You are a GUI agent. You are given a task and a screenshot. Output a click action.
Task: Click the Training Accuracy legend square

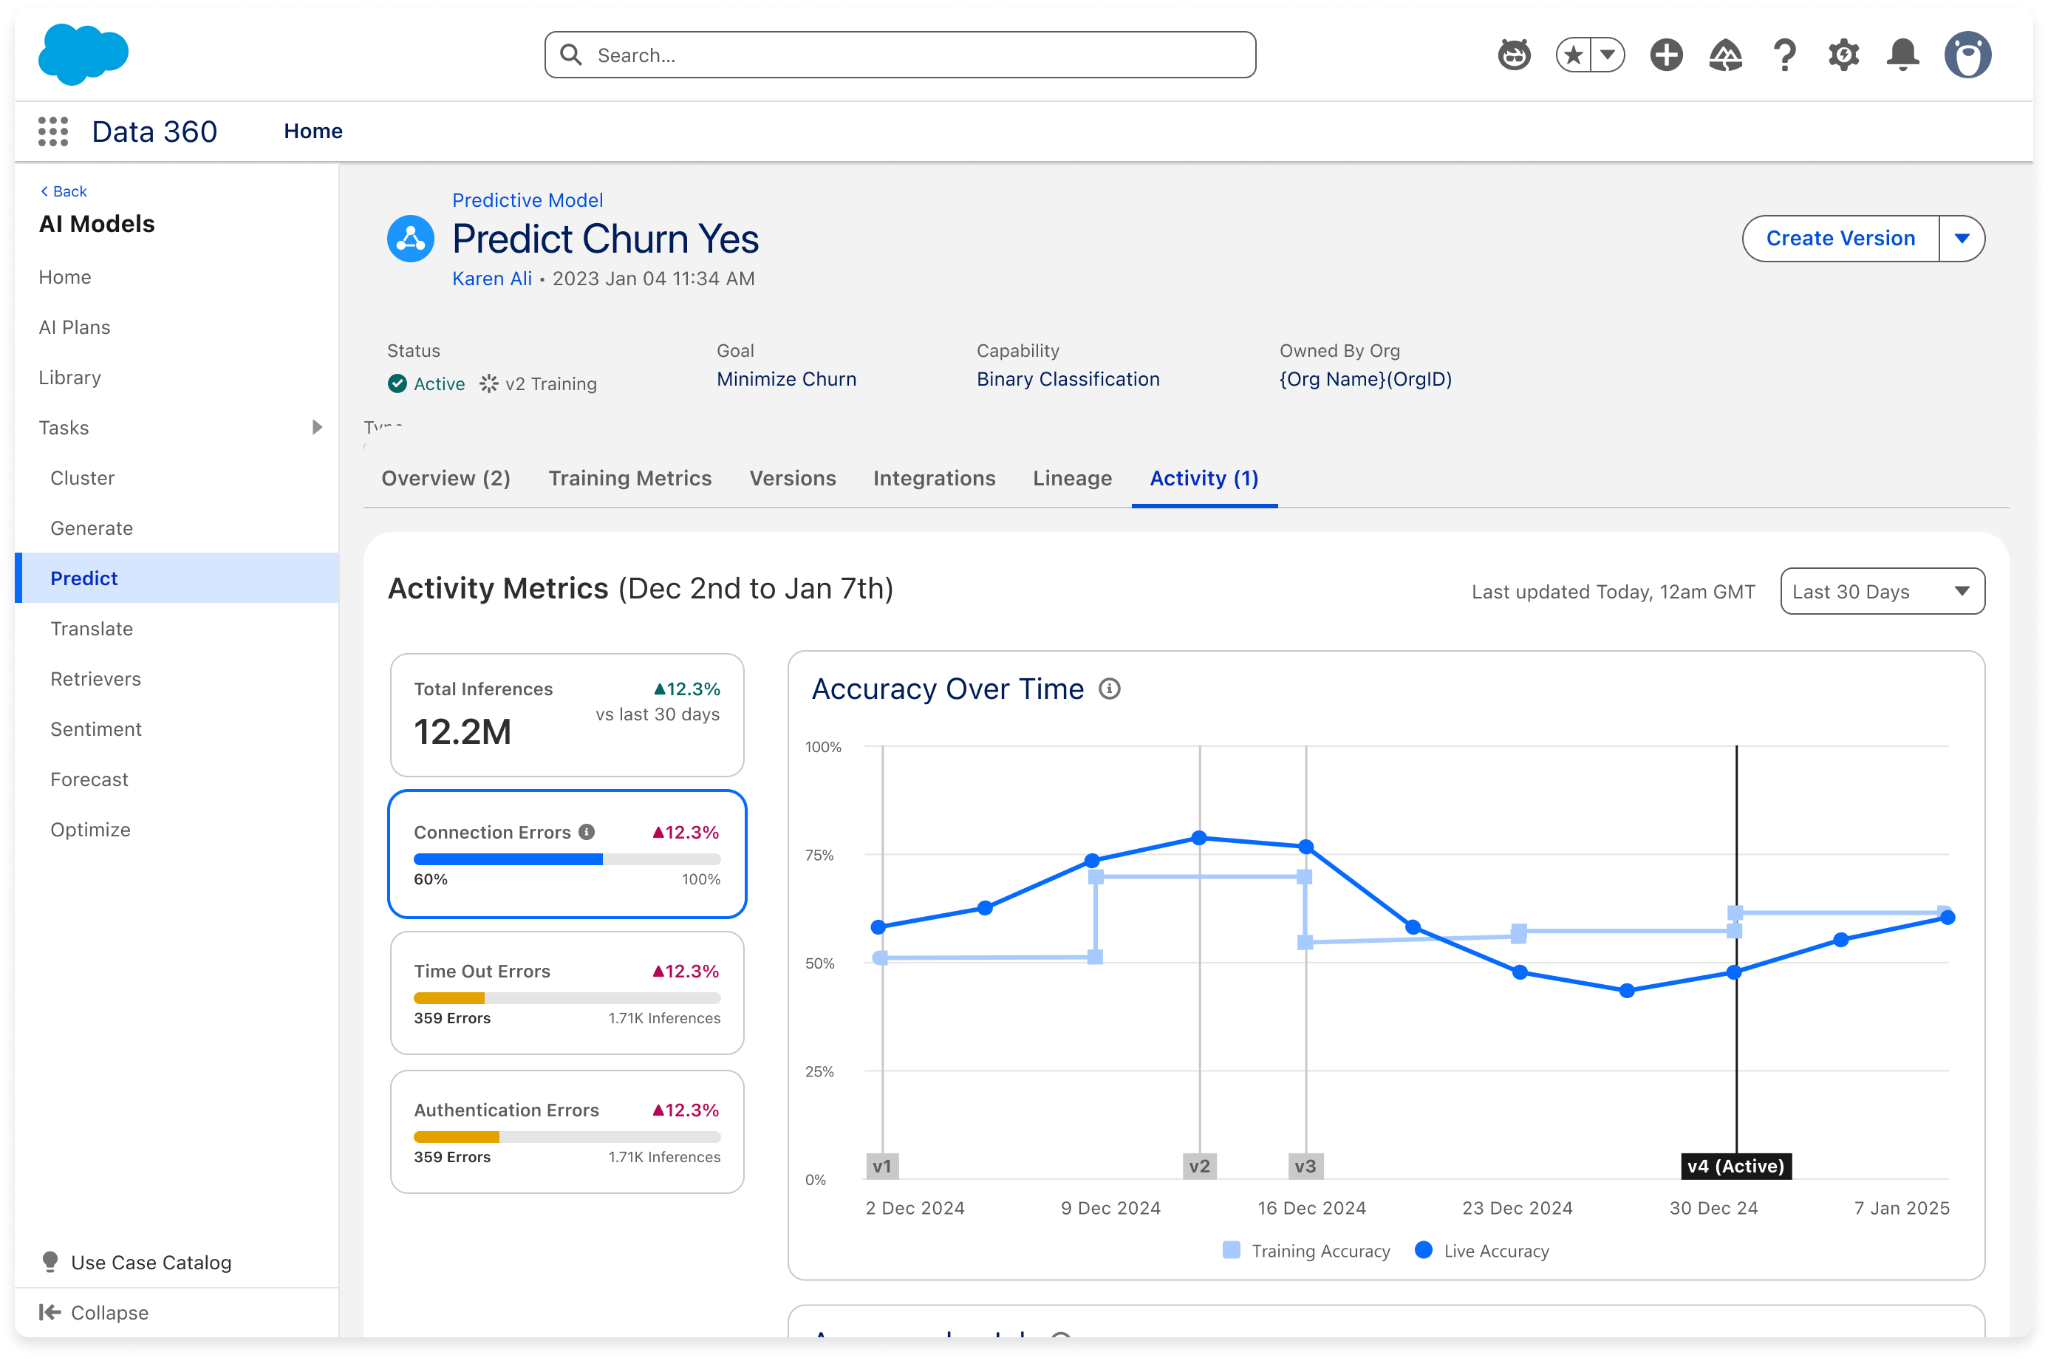point(1231,1250)
